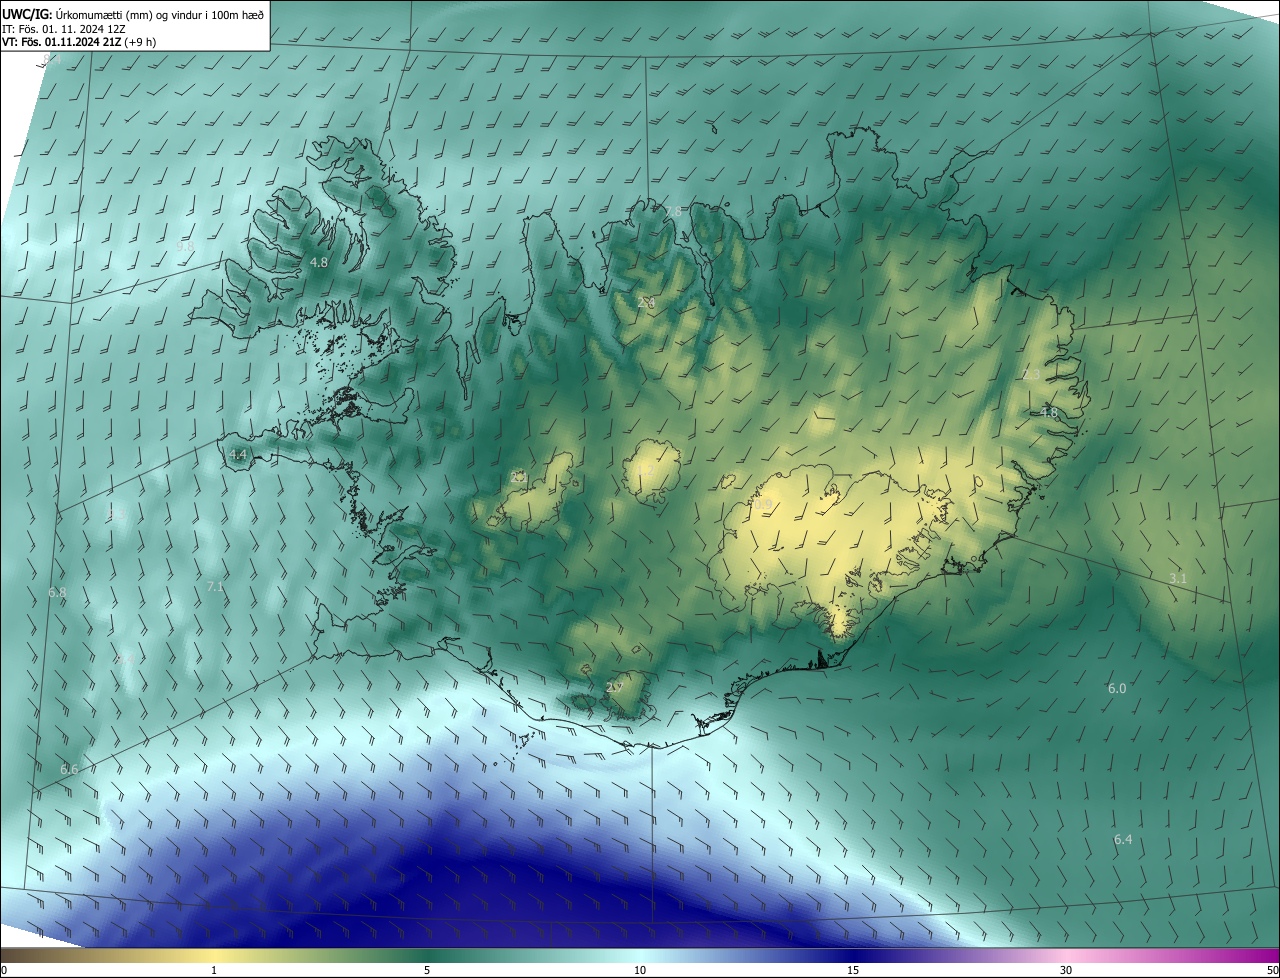
Task: Click the colour scale tick label 10
Action: [640, 970]
